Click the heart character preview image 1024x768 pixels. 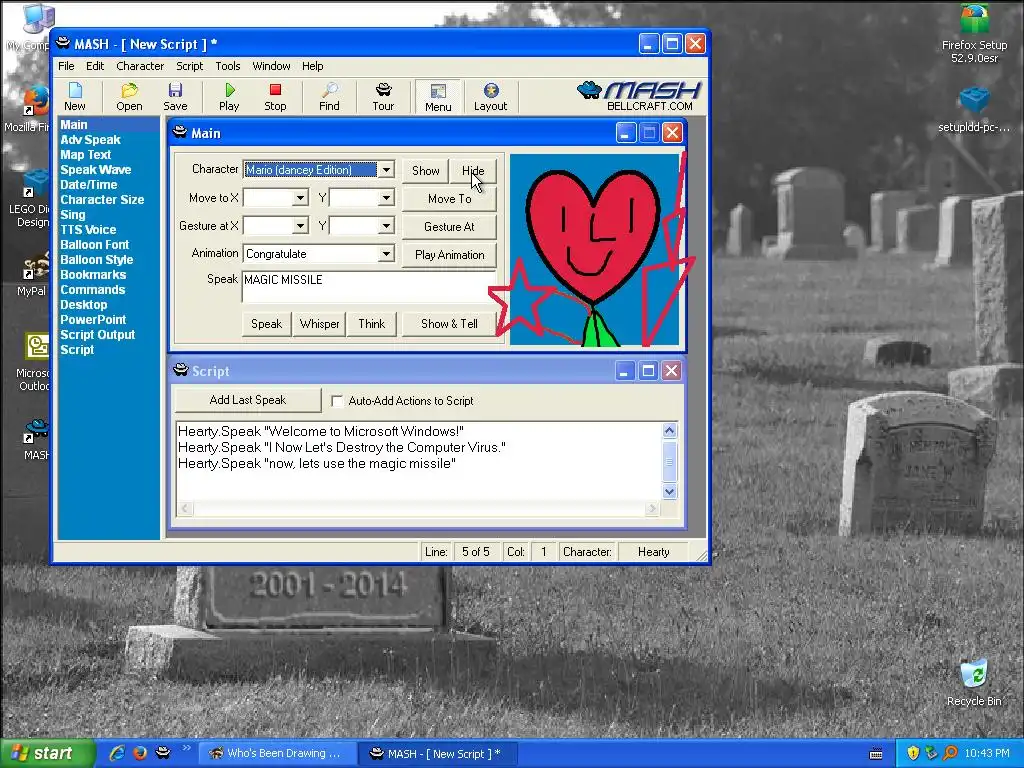[594, 249]
